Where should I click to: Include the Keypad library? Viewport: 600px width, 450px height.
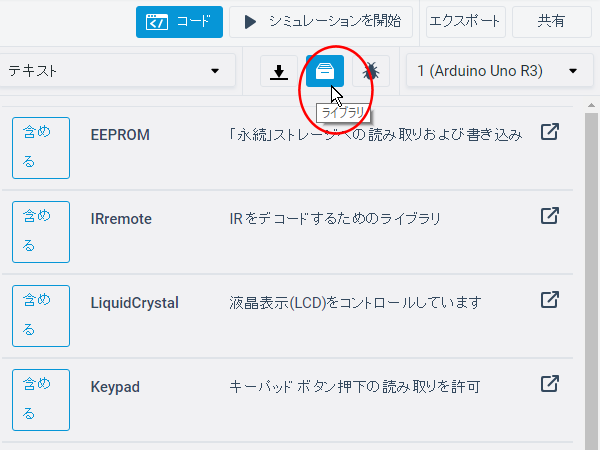tap(41, 398)
